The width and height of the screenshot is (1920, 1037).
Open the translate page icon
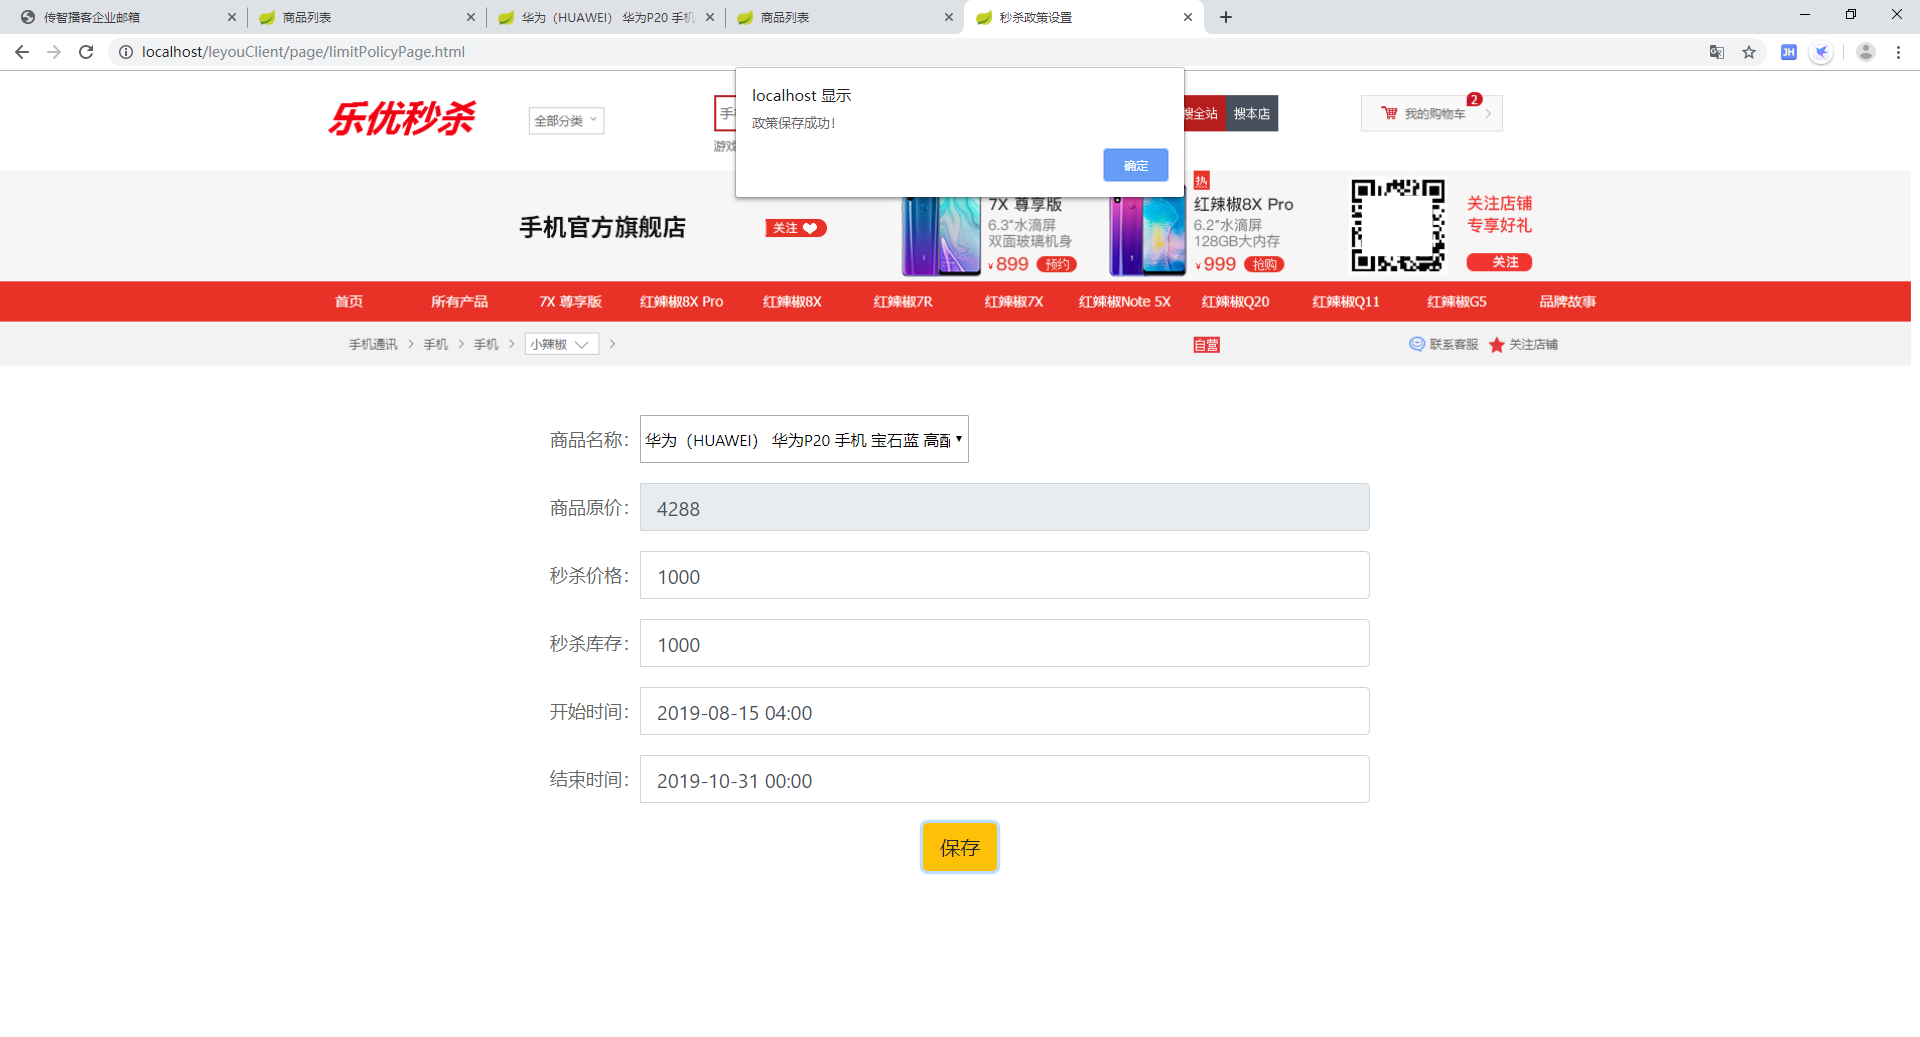1717,52
